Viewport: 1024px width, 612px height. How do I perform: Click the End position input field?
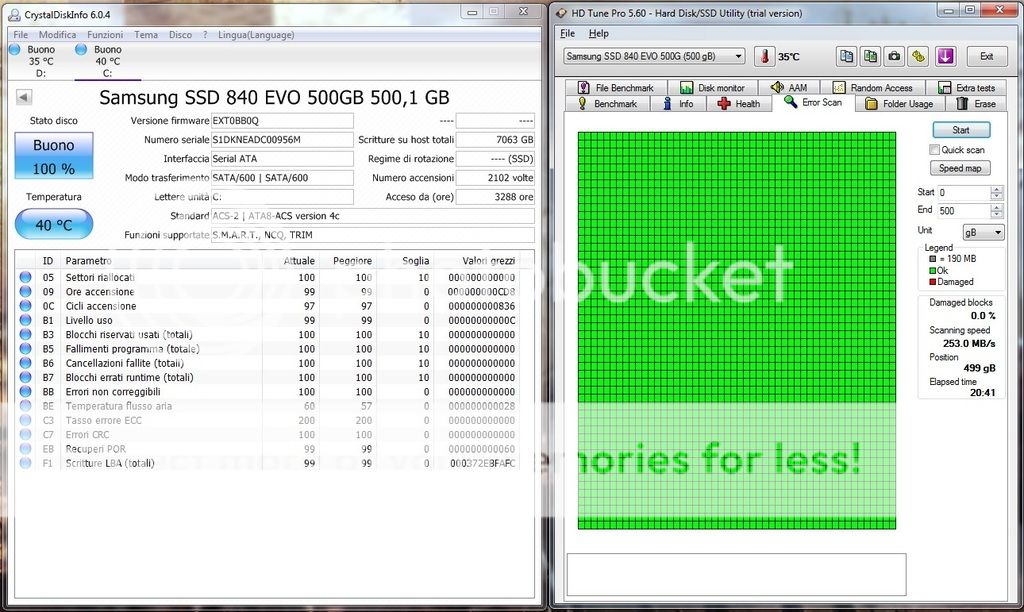pos(964,210)
